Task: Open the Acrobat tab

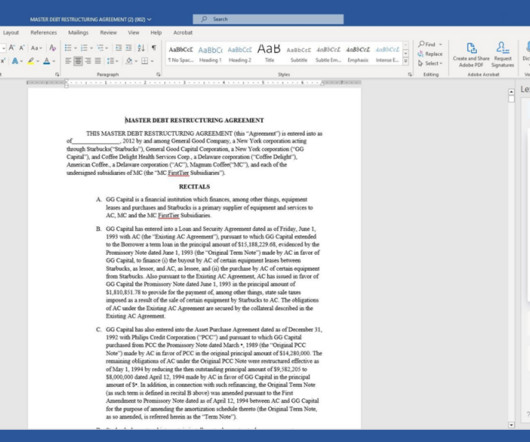Action: [x=183, y=32]
